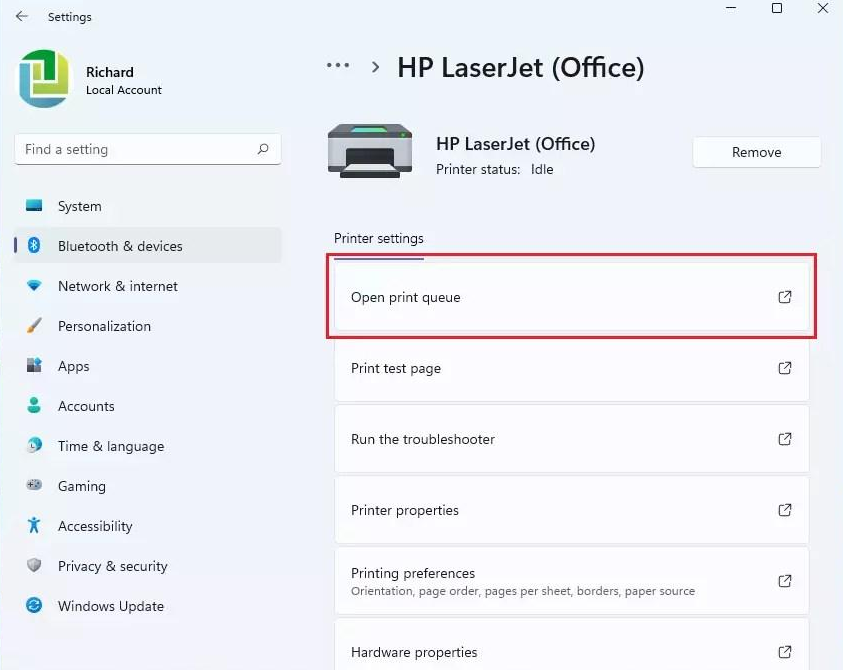Click Run the troubleshooter row
The height and width of the screenshot is (670, 843).
click(x=571, y=439)
